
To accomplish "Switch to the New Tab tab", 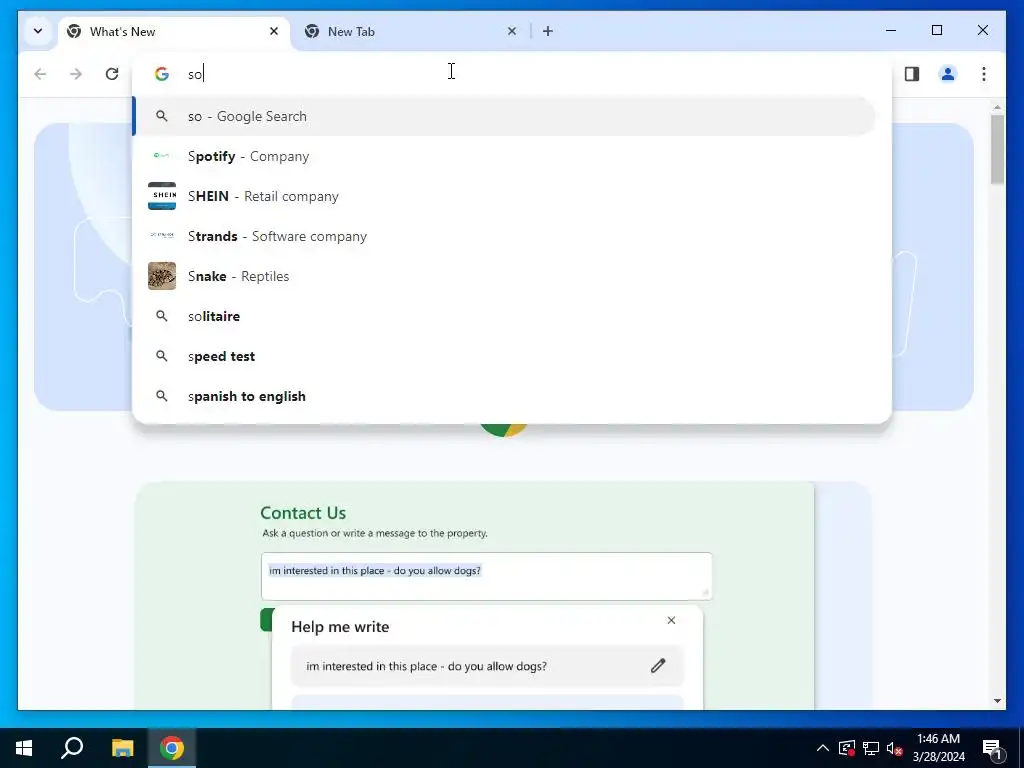I will (411, 31).
